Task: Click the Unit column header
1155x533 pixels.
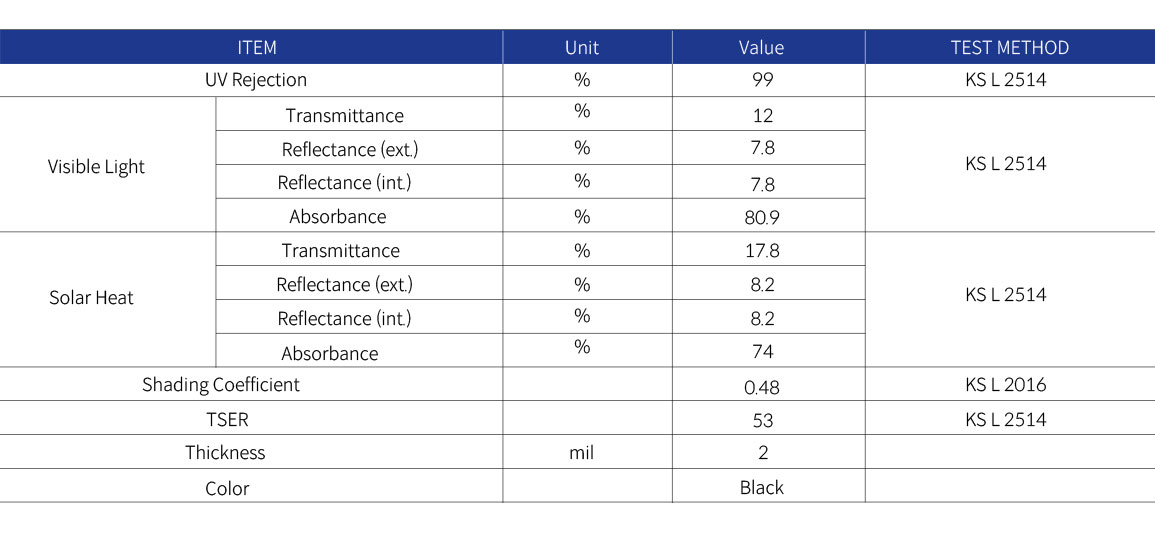Action: click(x=582, y=48)
